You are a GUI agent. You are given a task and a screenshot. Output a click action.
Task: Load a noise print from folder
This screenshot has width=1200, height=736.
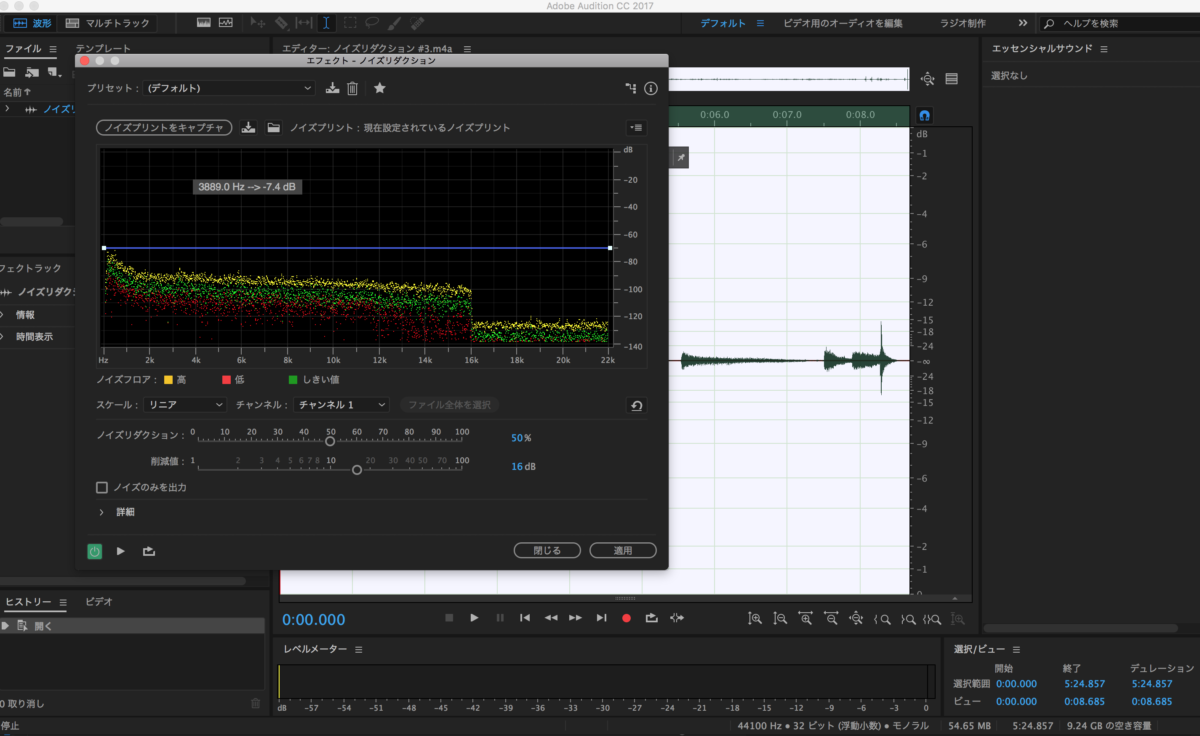(273, 127)
